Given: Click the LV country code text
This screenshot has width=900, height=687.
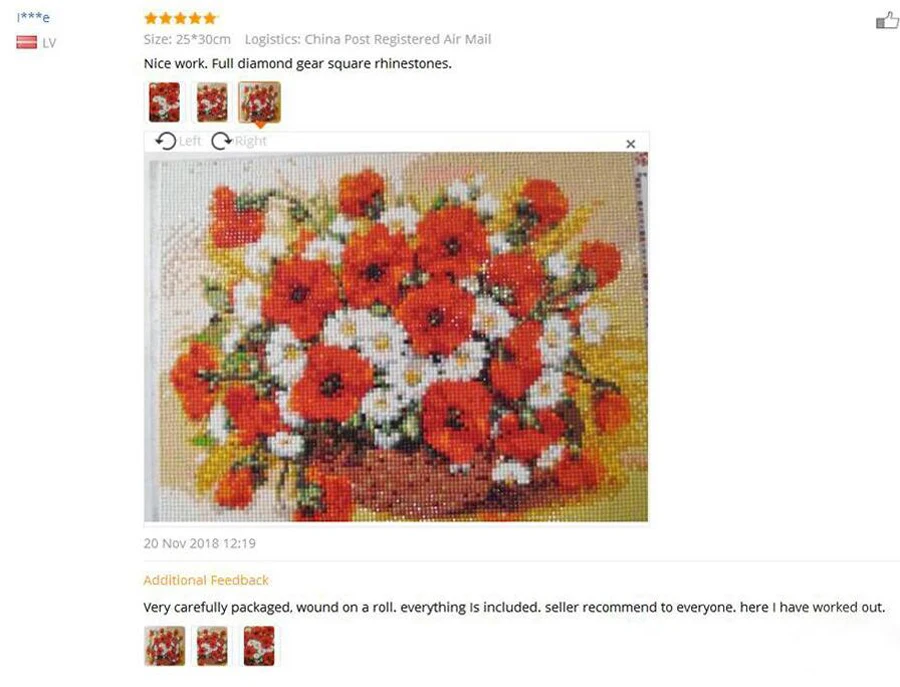Looking at the screenshot, I should tap(49, 43).
